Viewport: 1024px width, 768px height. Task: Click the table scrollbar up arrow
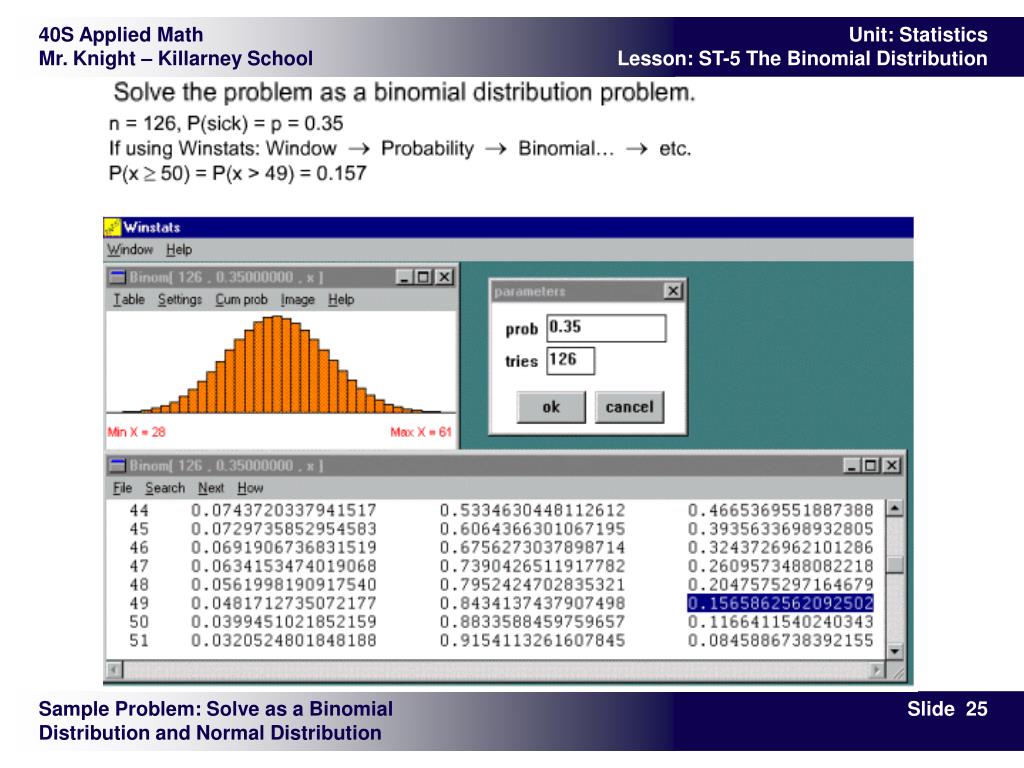click(895, 507)
